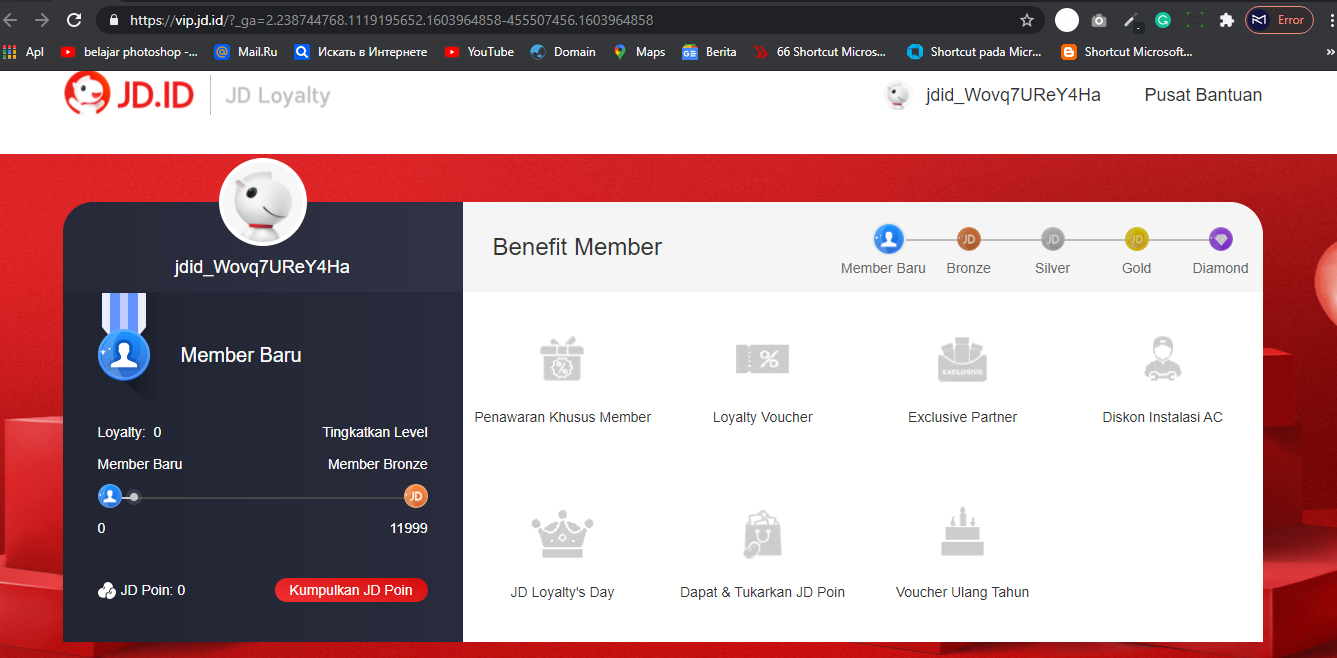Open Pusat Bantuan help center
1337x658 pixels.
[x=1203, y=95]
